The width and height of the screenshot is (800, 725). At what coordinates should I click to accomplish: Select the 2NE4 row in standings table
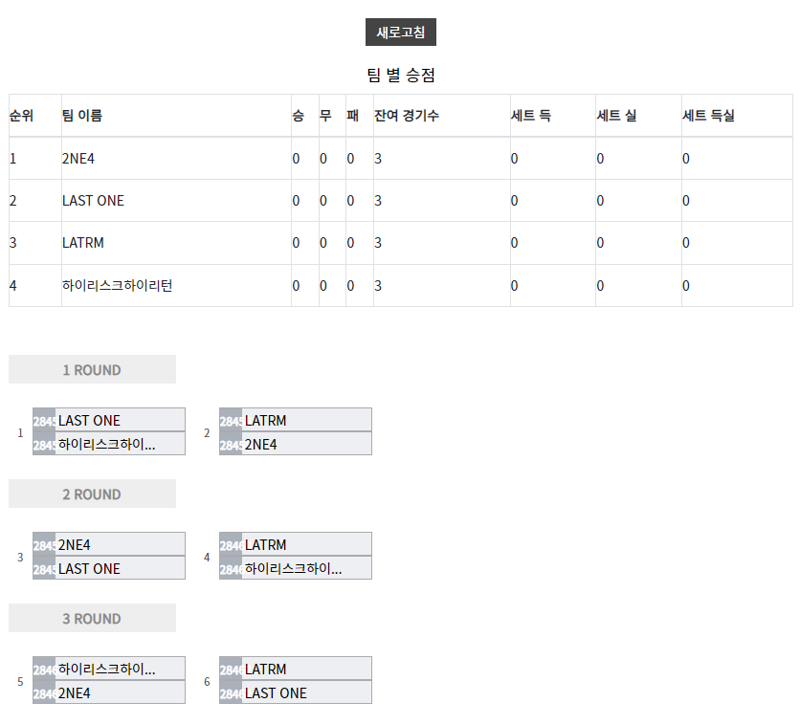401,158
